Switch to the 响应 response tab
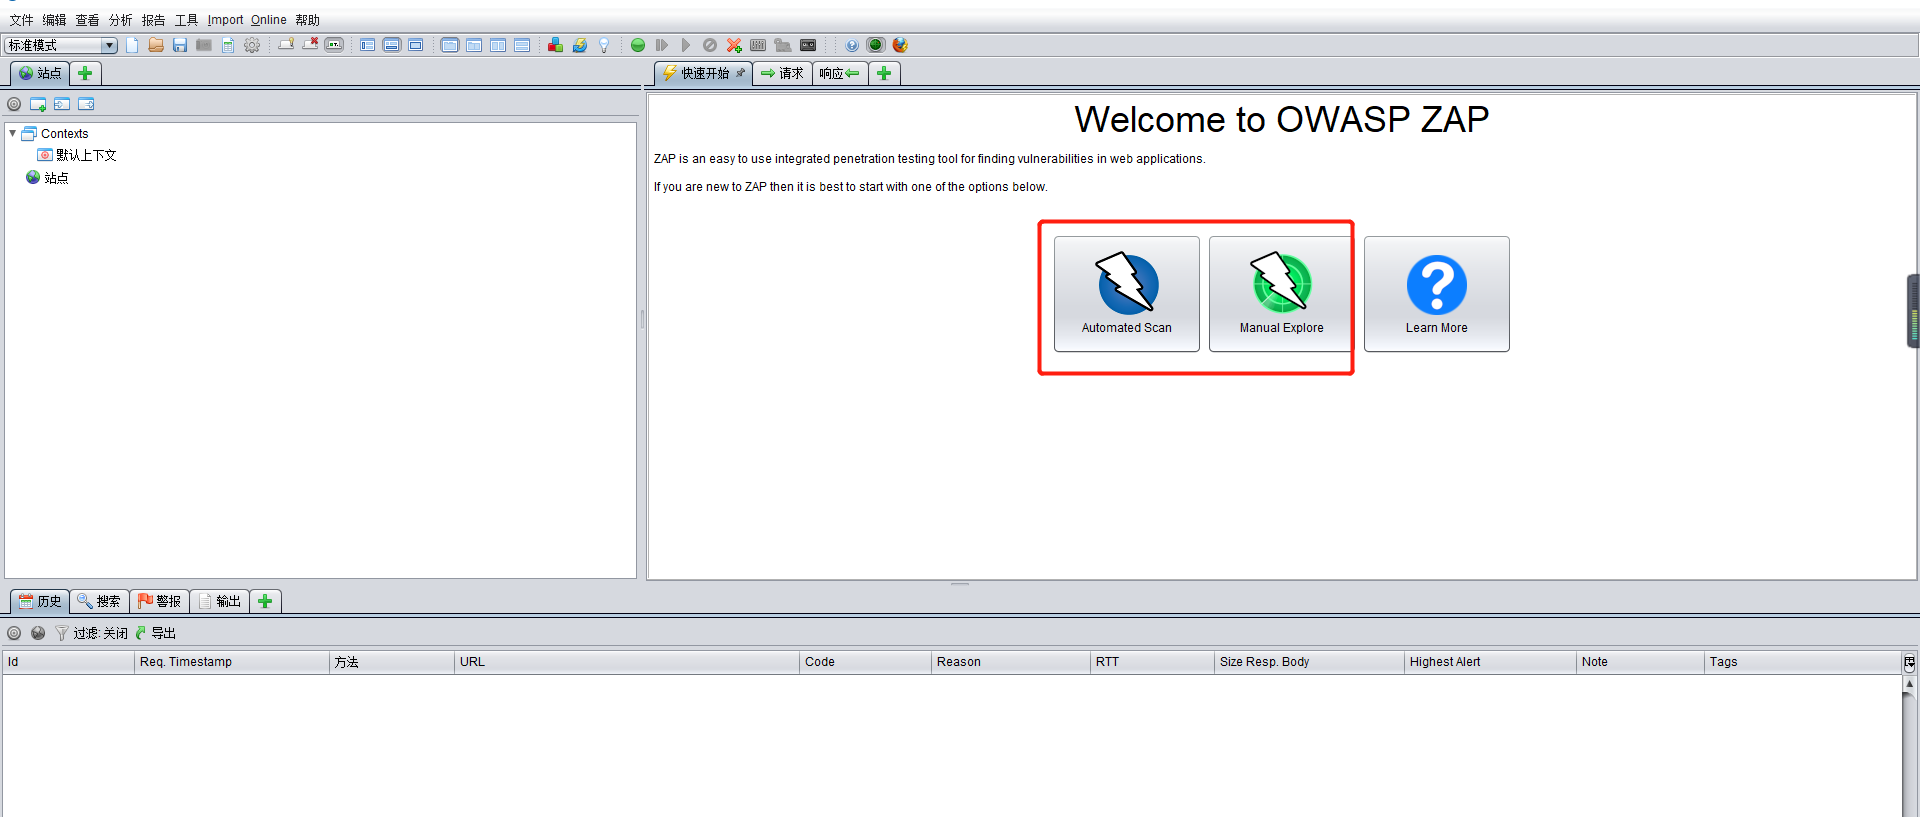 point(840,73)
